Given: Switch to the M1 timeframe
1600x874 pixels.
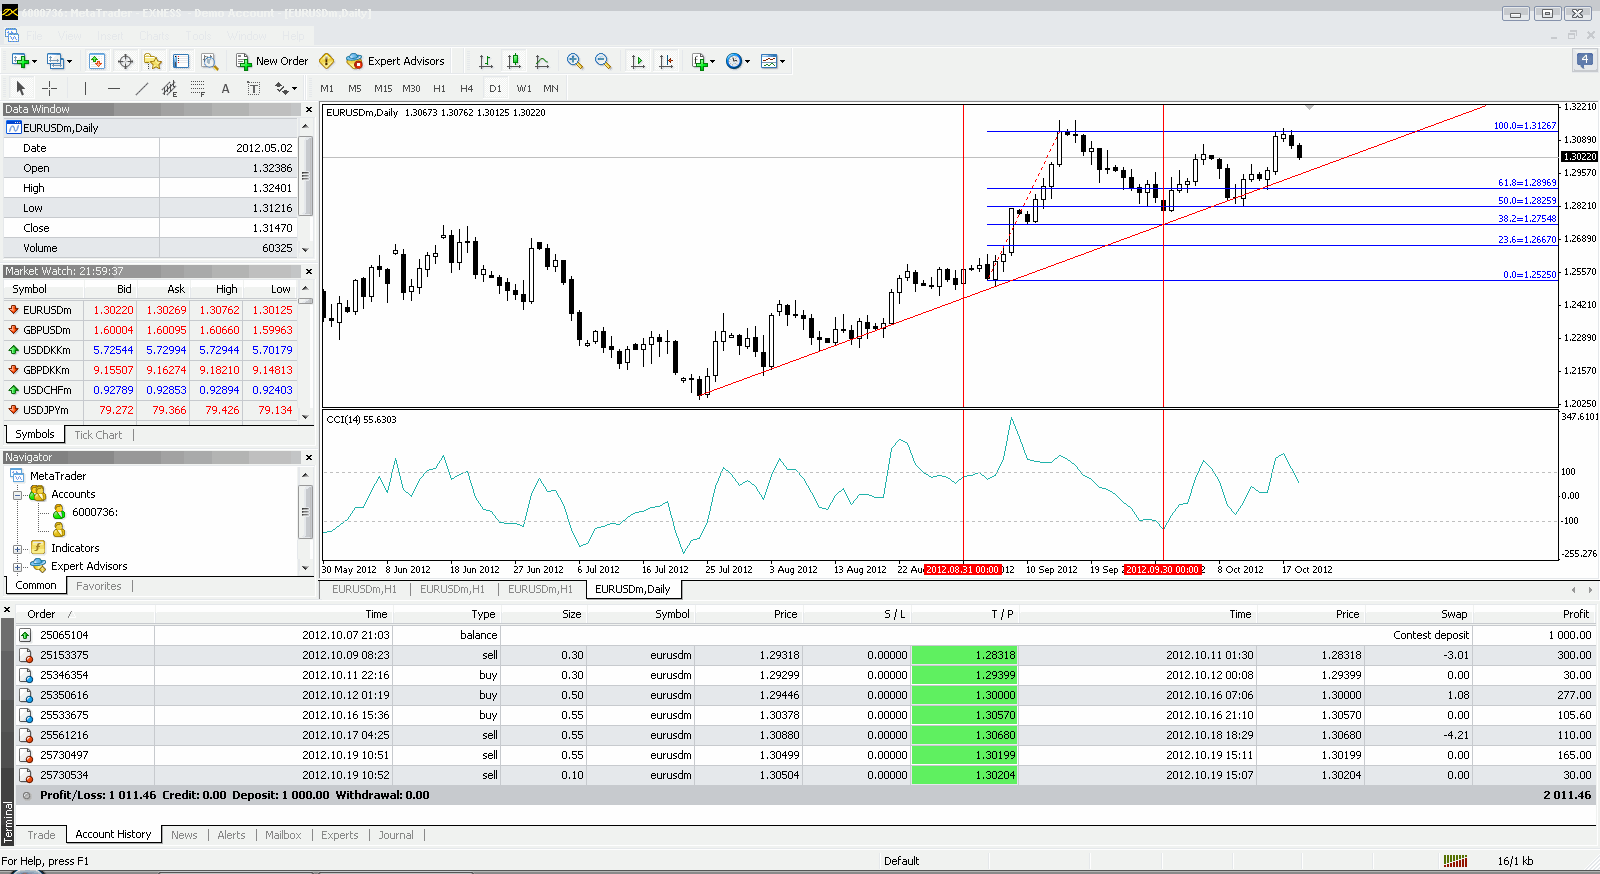Looking at the screenshot, I should pos(327,88).
